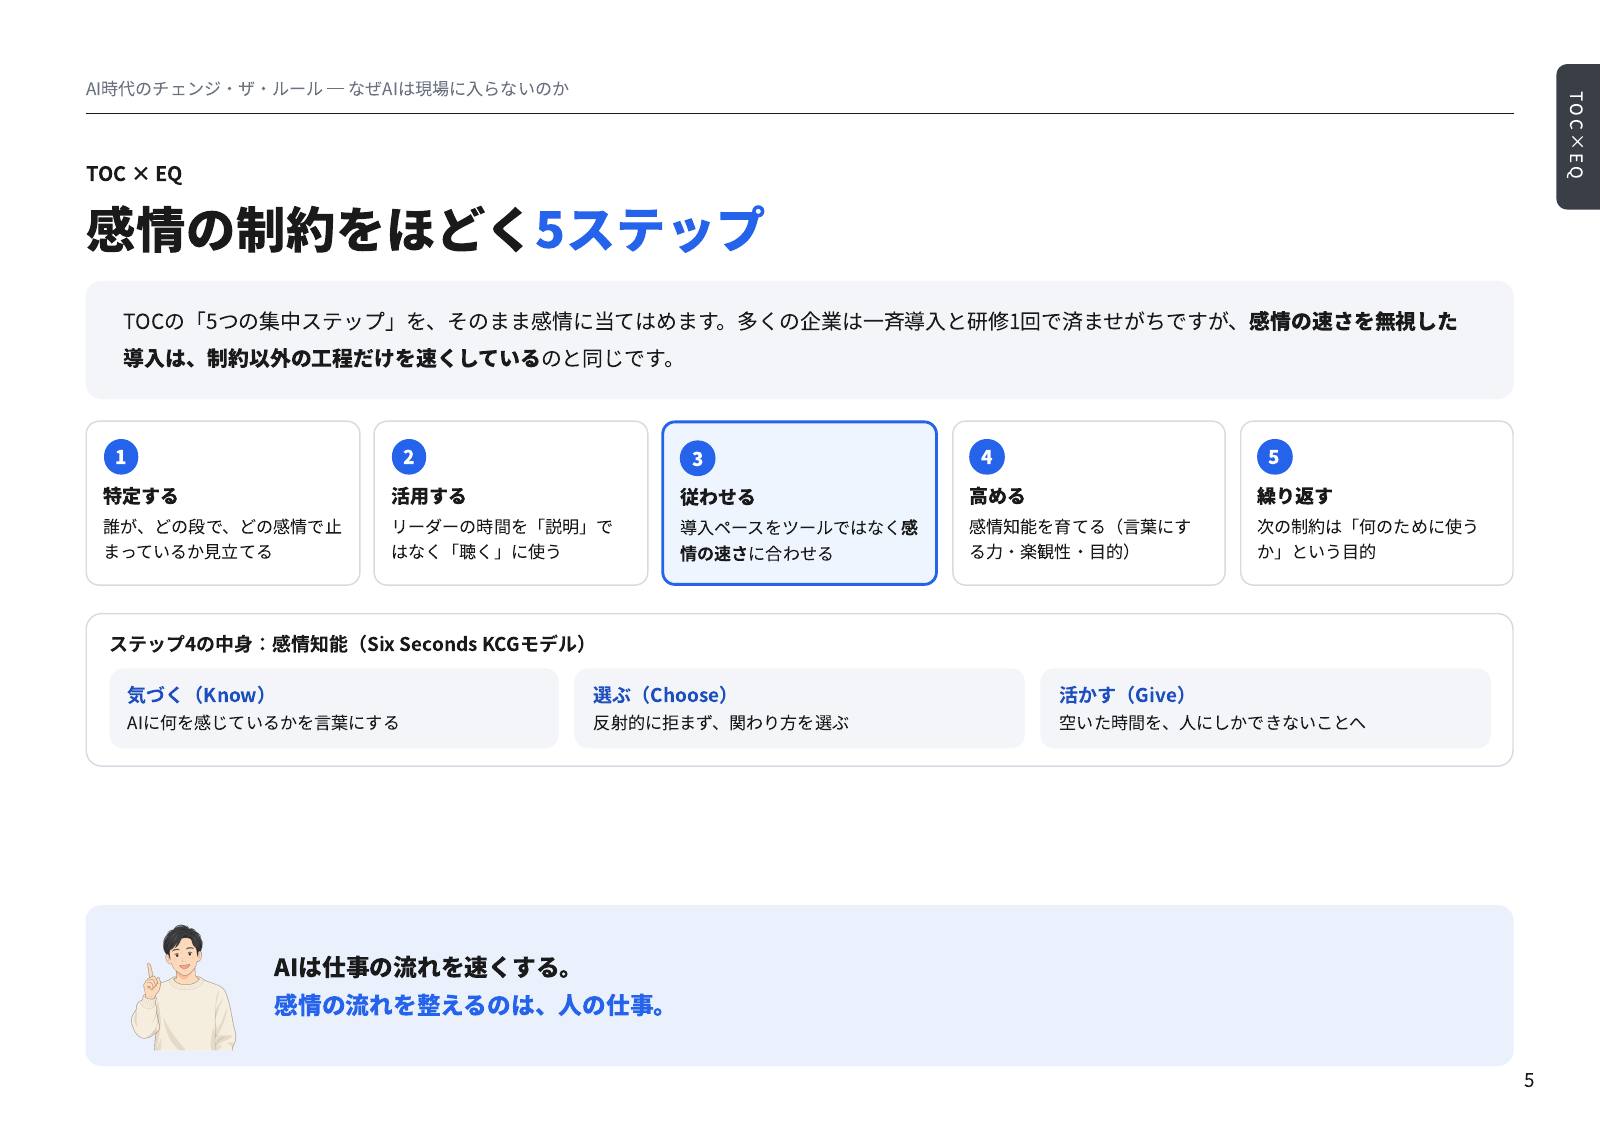
Task: Click the description リーダーの時間を「説明」ではなく
Action: 502,539
